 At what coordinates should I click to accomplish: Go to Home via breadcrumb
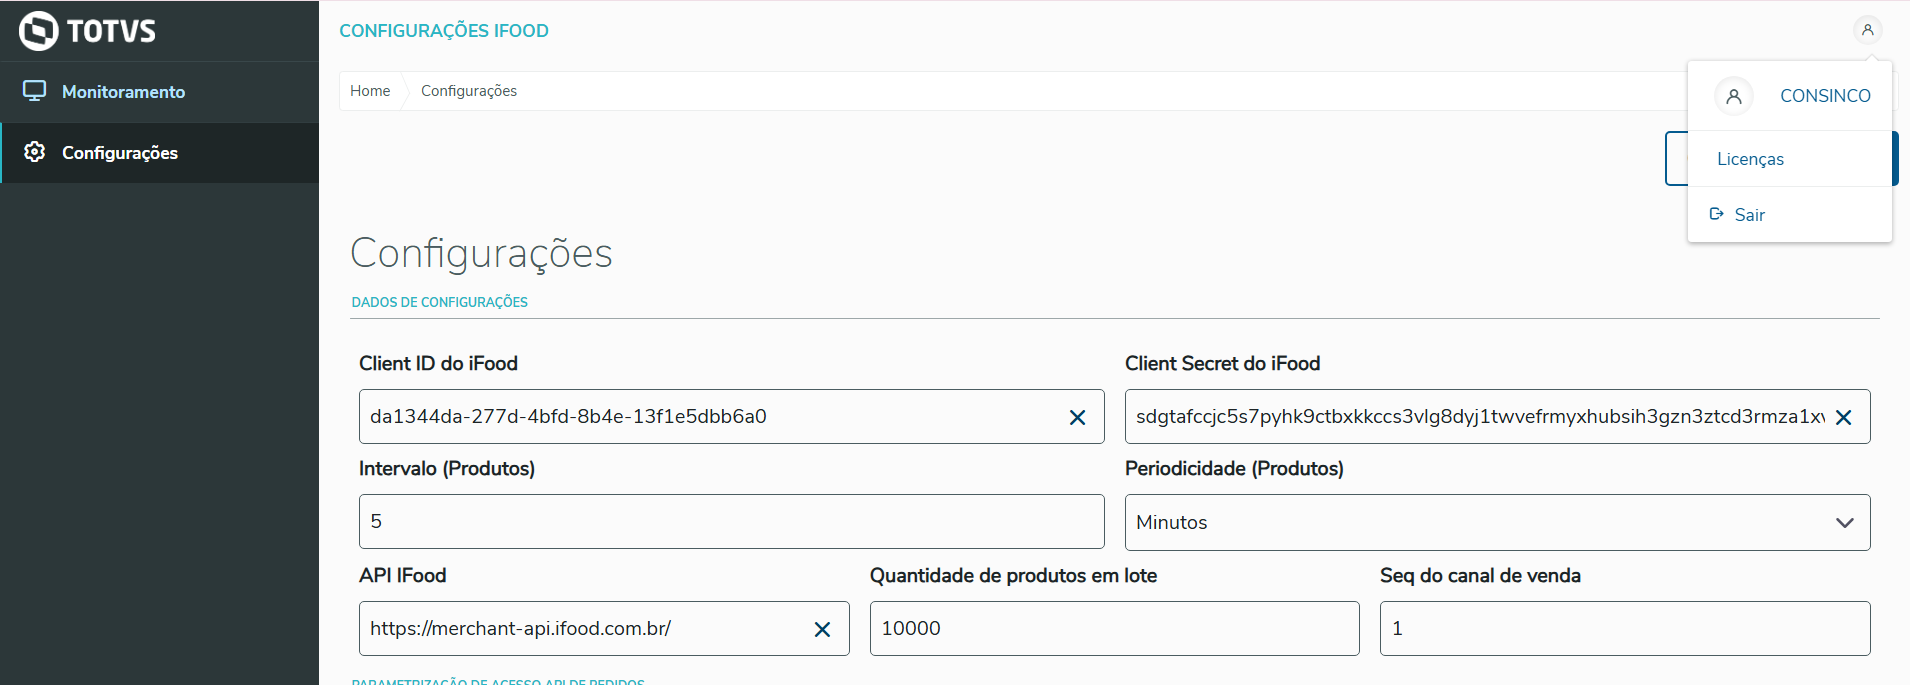(370, 91)
